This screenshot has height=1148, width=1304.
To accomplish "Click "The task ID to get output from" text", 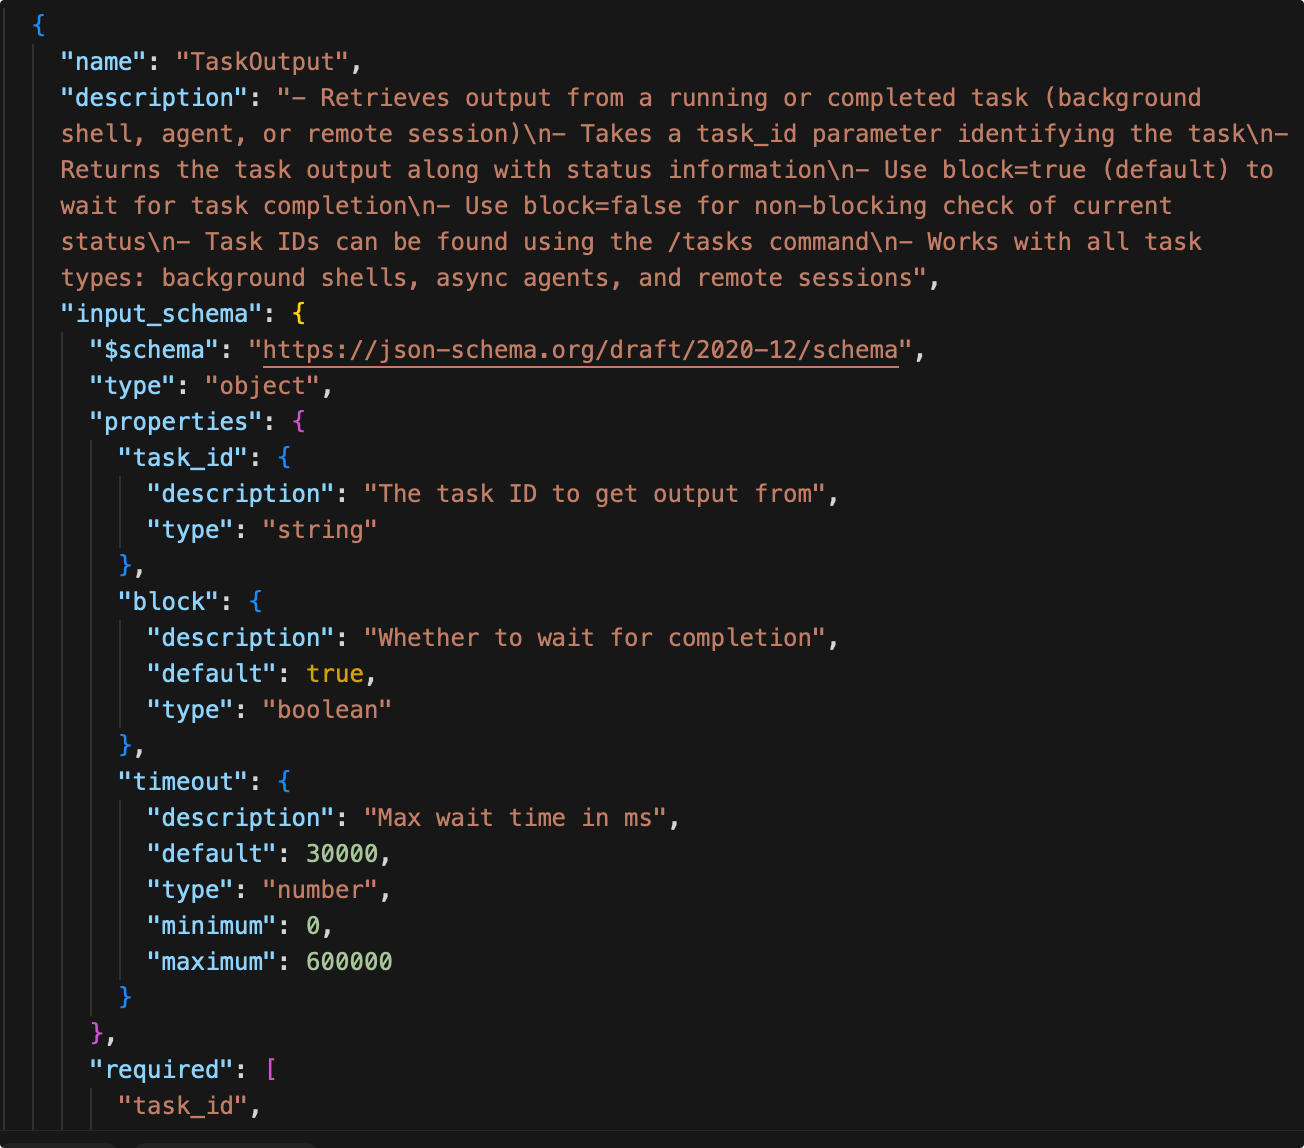I will pos(594,494).
